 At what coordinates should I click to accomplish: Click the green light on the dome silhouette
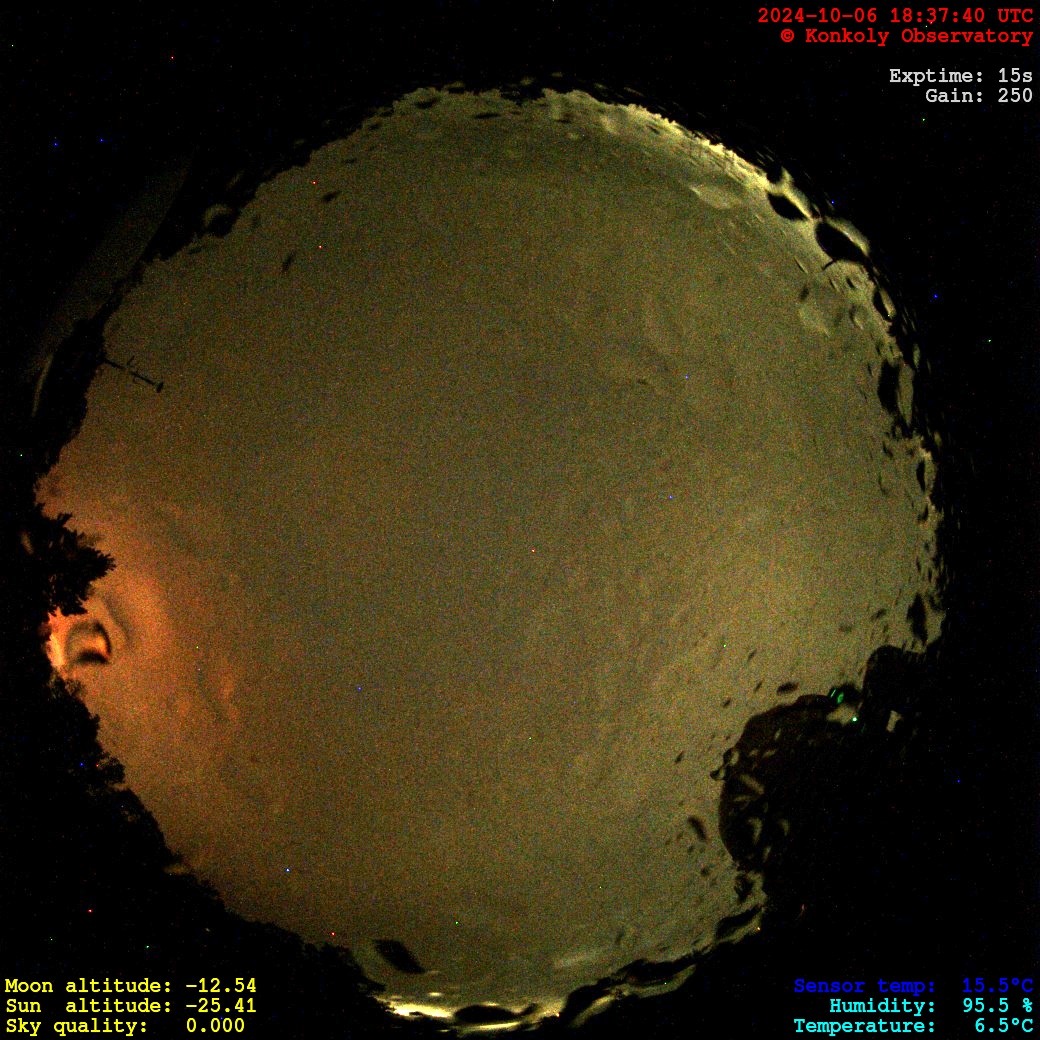point(838,695)
